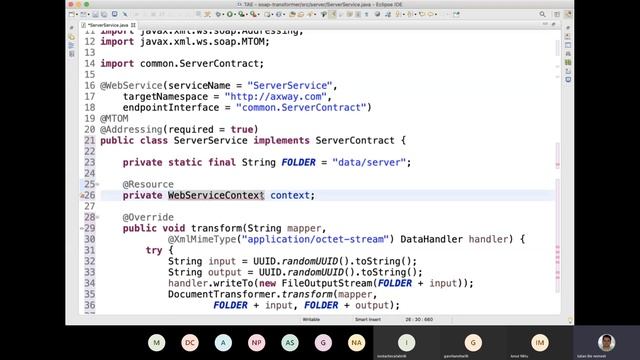Screen dimensions: 640x360
Task: Click participant avatar M
Action: [x=156, y=343]
